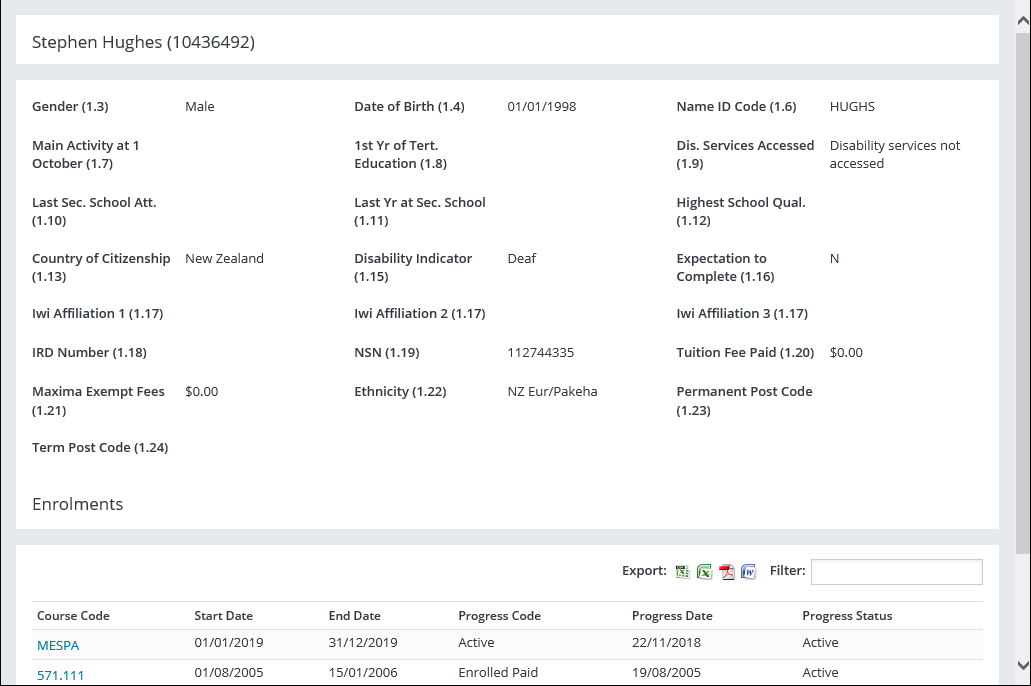The height and width of the screenshot is (686, 1031).
Task: Sort by Progress Status column header
Action: point(847,616)
